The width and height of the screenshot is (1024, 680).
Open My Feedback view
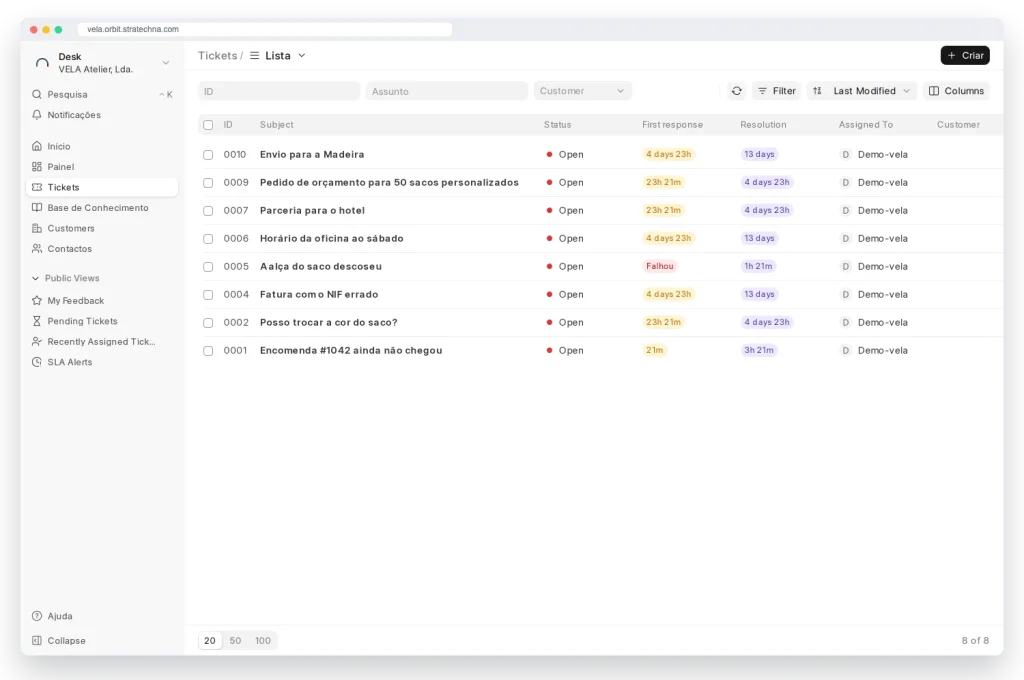(102, 300)
